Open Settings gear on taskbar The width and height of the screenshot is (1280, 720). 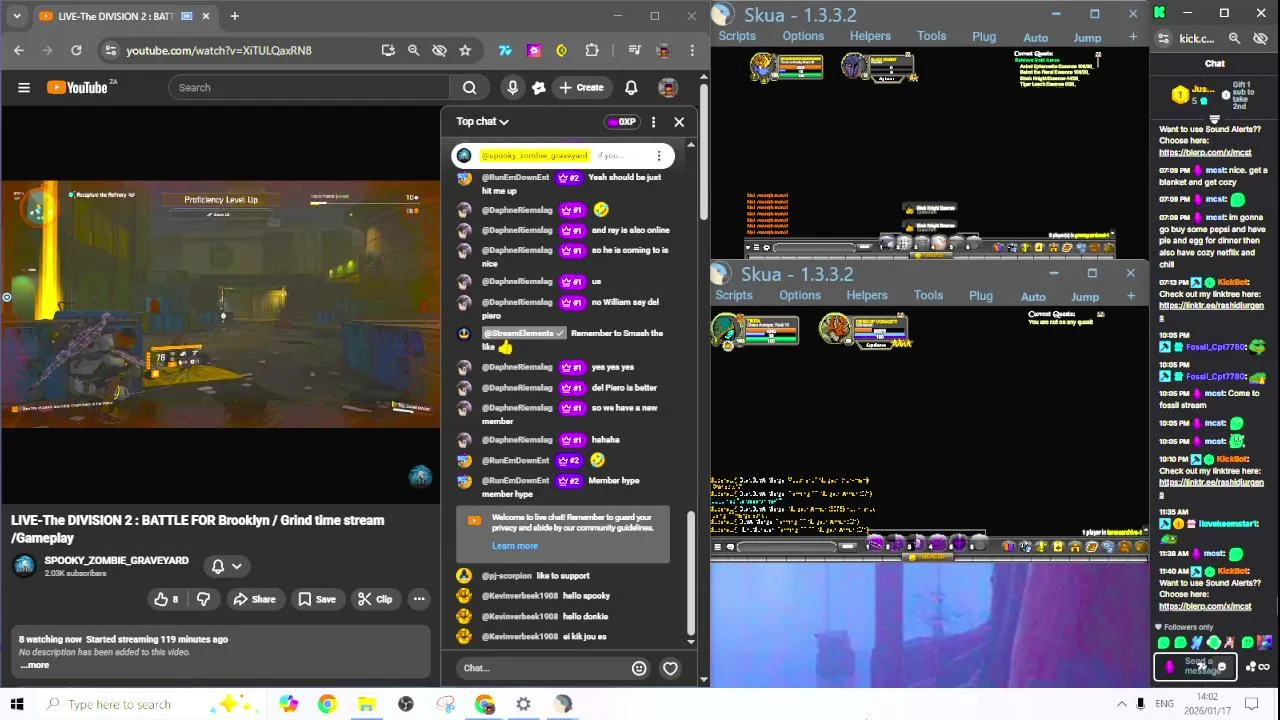(x=523, y=704)
